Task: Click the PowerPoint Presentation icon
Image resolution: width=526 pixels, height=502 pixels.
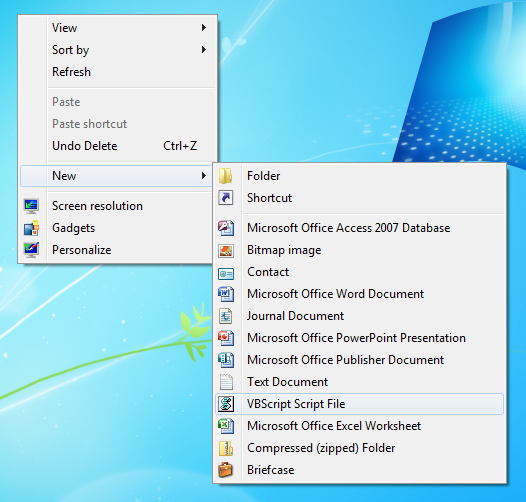Action: point(226,338)
